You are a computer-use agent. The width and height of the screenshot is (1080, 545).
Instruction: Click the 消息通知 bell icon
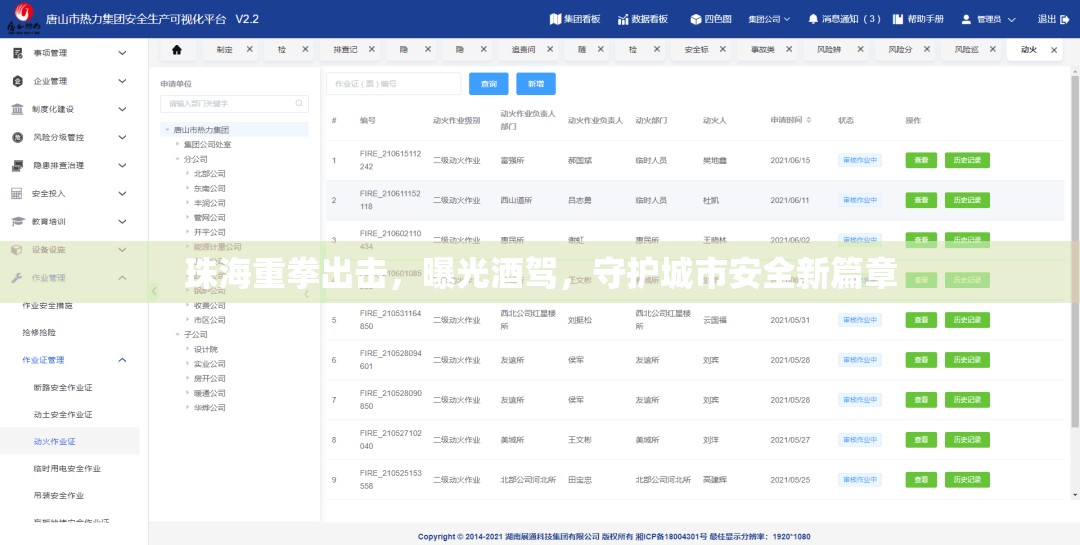tap(813, 19)
